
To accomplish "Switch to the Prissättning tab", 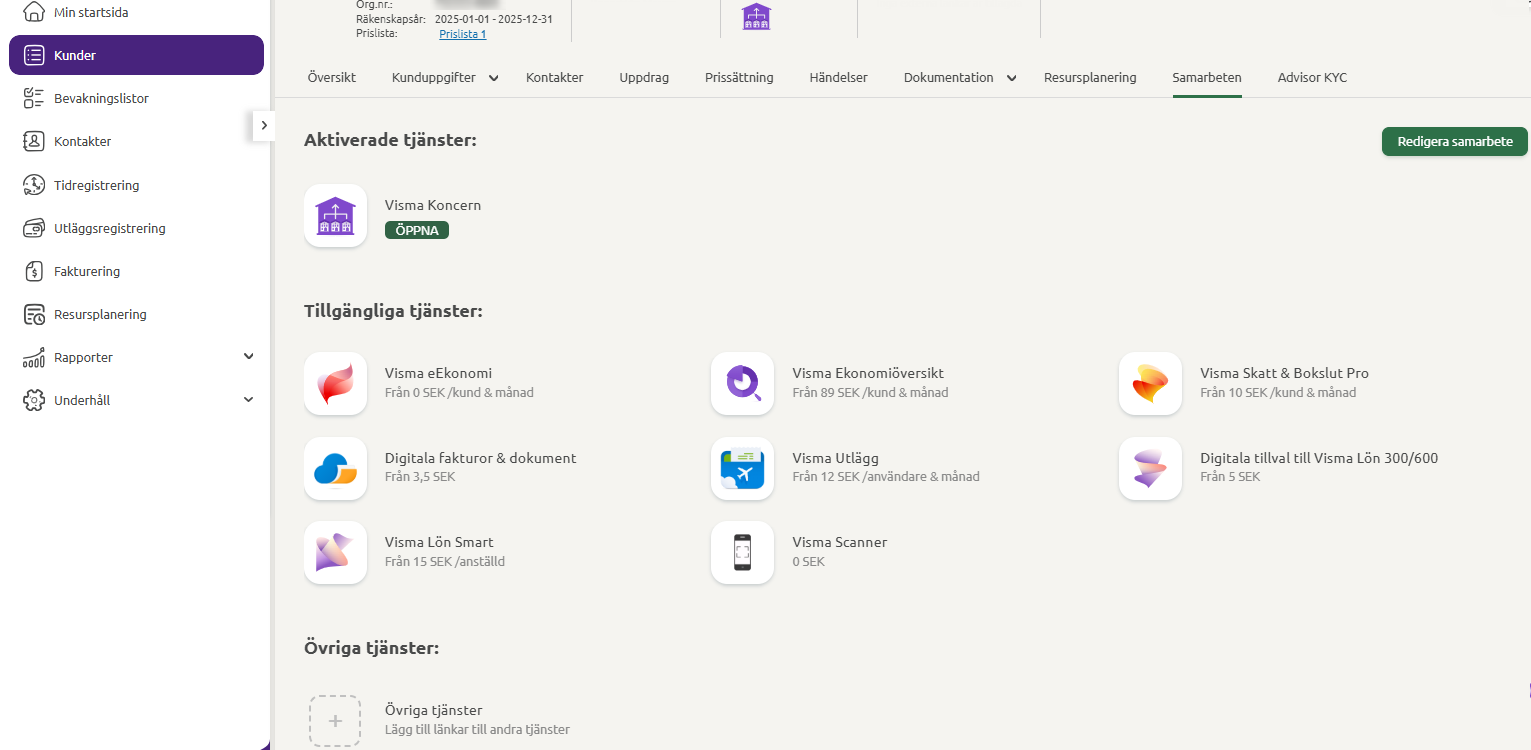I will [x=739, y=77].
